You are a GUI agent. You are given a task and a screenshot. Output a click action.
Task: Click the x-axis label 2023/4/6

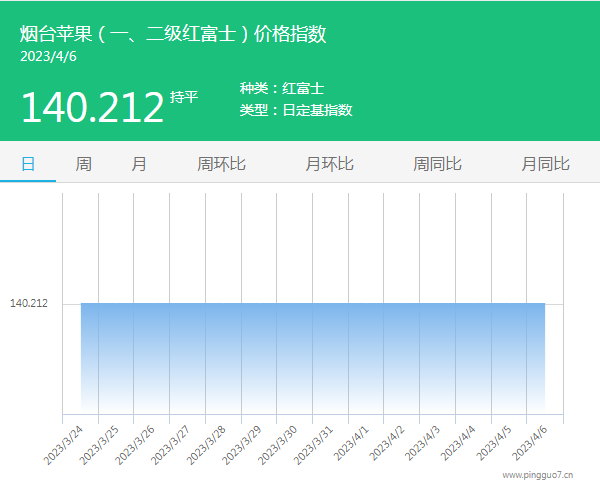(530, 443)
